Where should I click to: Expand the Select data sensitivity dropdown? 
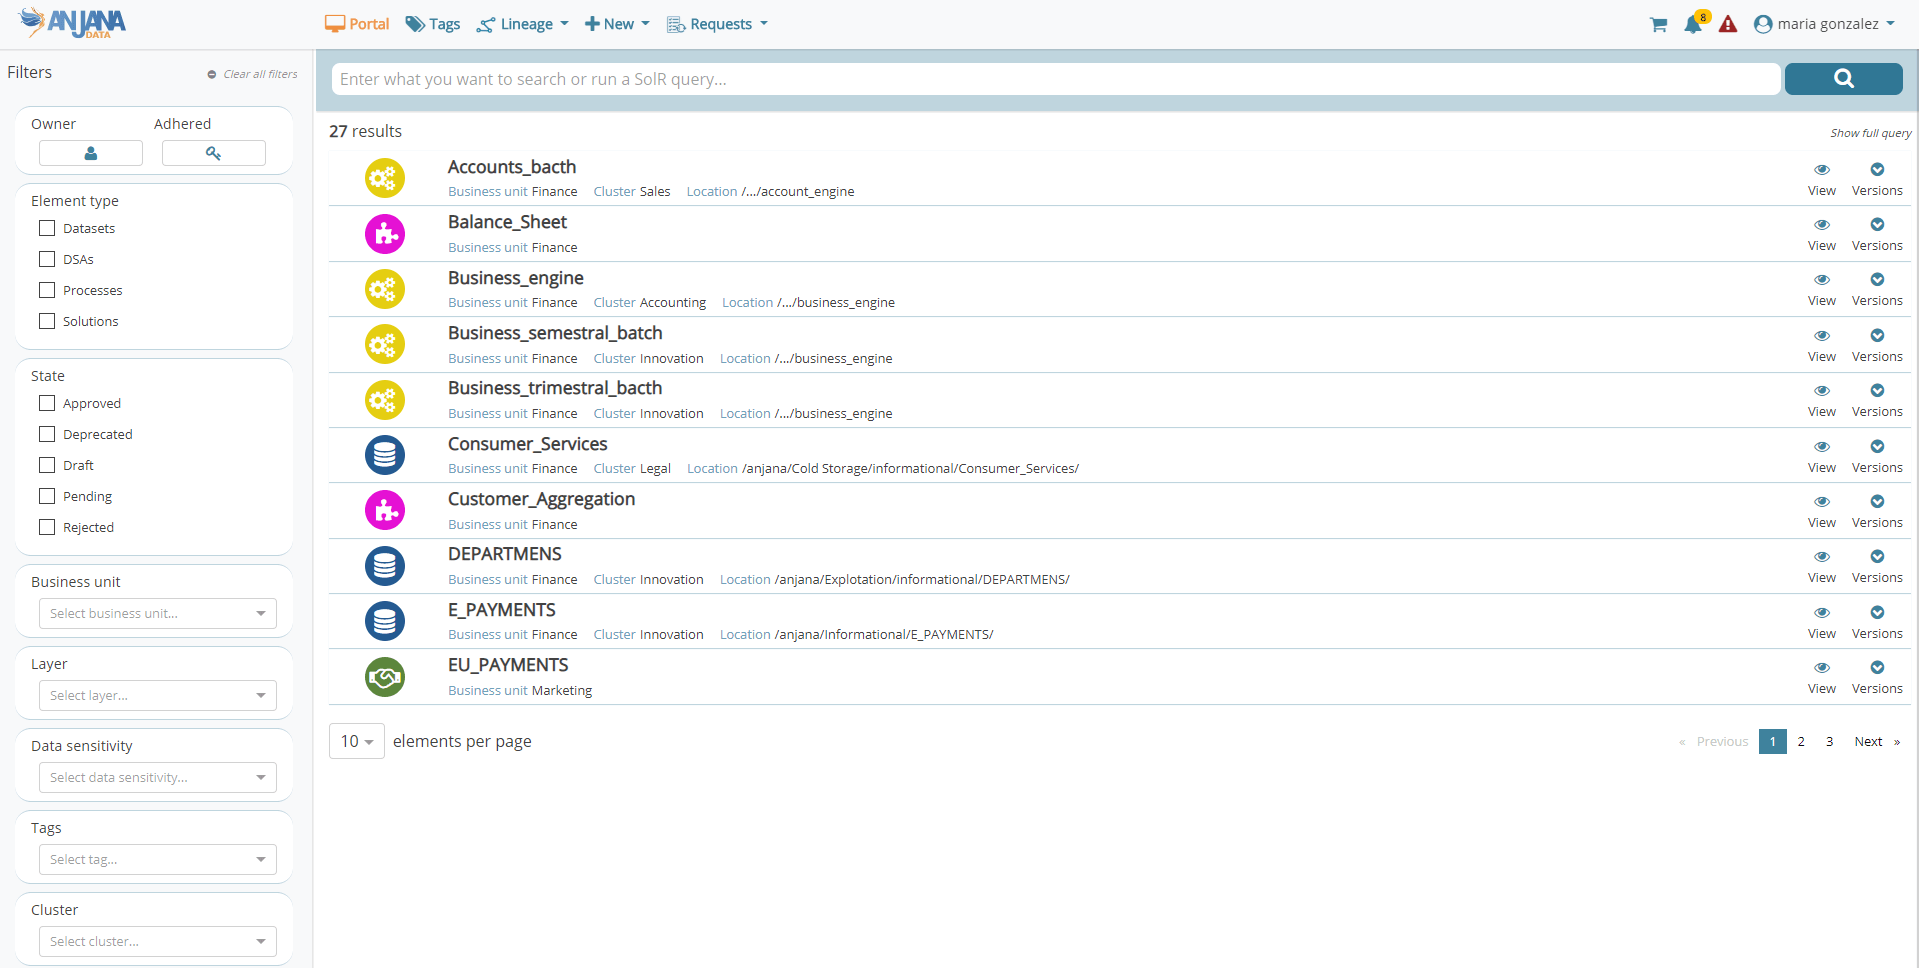tap(157, 777)
